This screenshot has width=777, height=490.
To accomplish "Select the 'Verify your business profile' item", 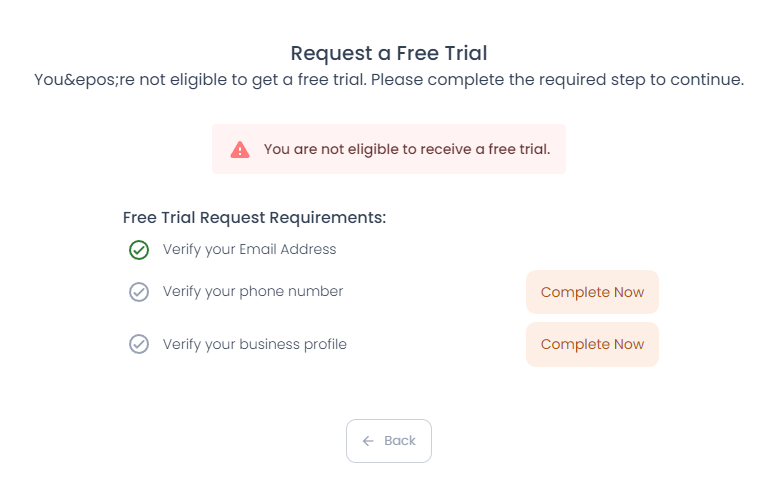I will coord(255,344).
